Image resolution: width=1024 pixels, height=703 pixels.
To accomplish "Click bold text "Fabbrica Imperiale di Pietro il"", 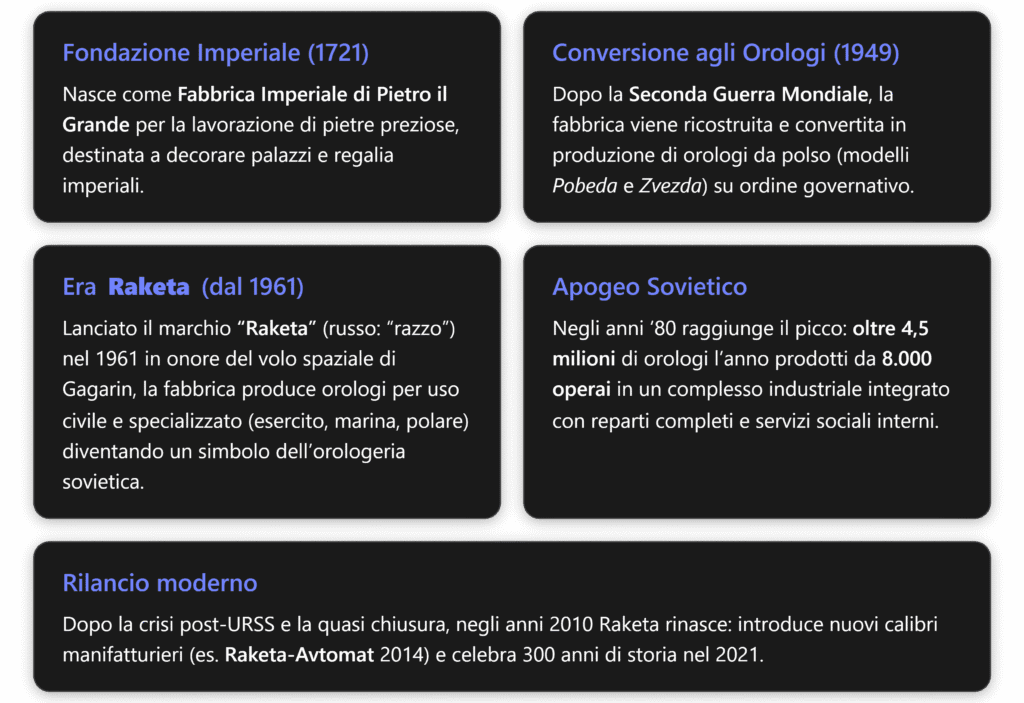I will pos(312,96).
